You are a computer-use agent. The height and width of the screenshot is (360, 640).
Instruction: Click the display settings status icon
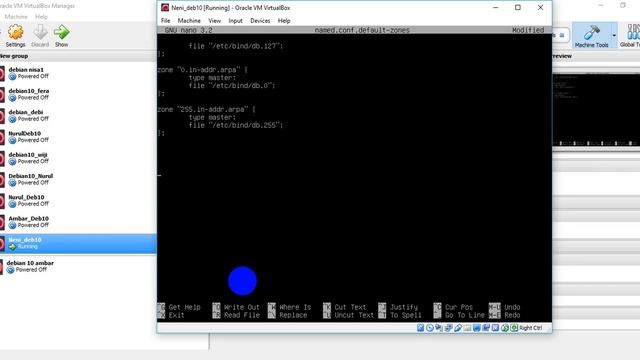(x=477, y=328)
